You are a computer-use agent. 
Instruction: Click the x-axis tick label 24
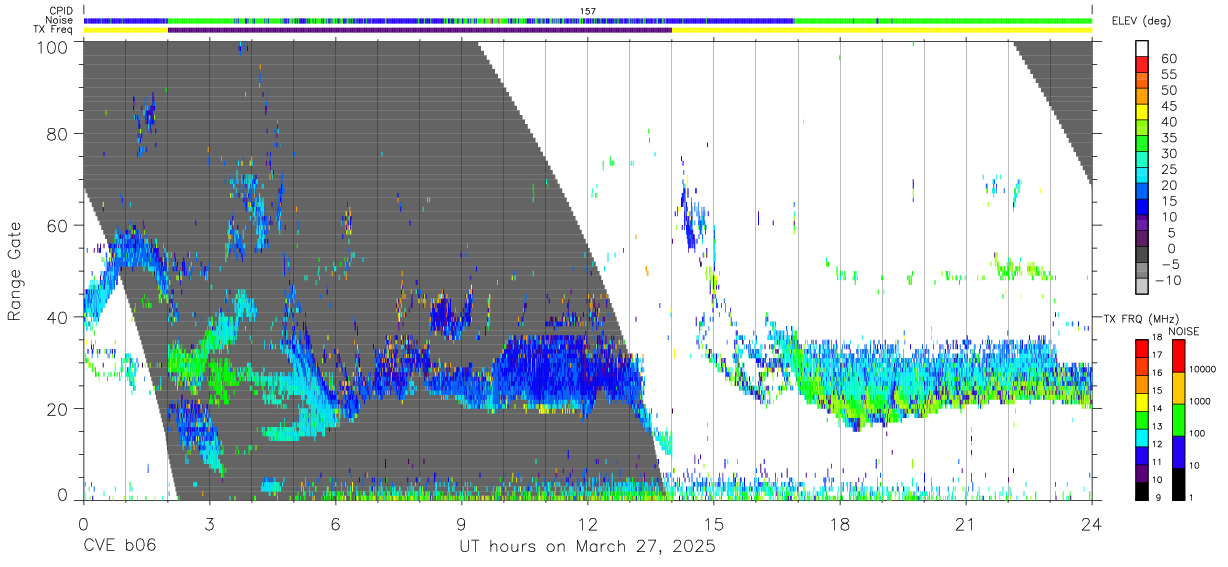coord(1091,523)
